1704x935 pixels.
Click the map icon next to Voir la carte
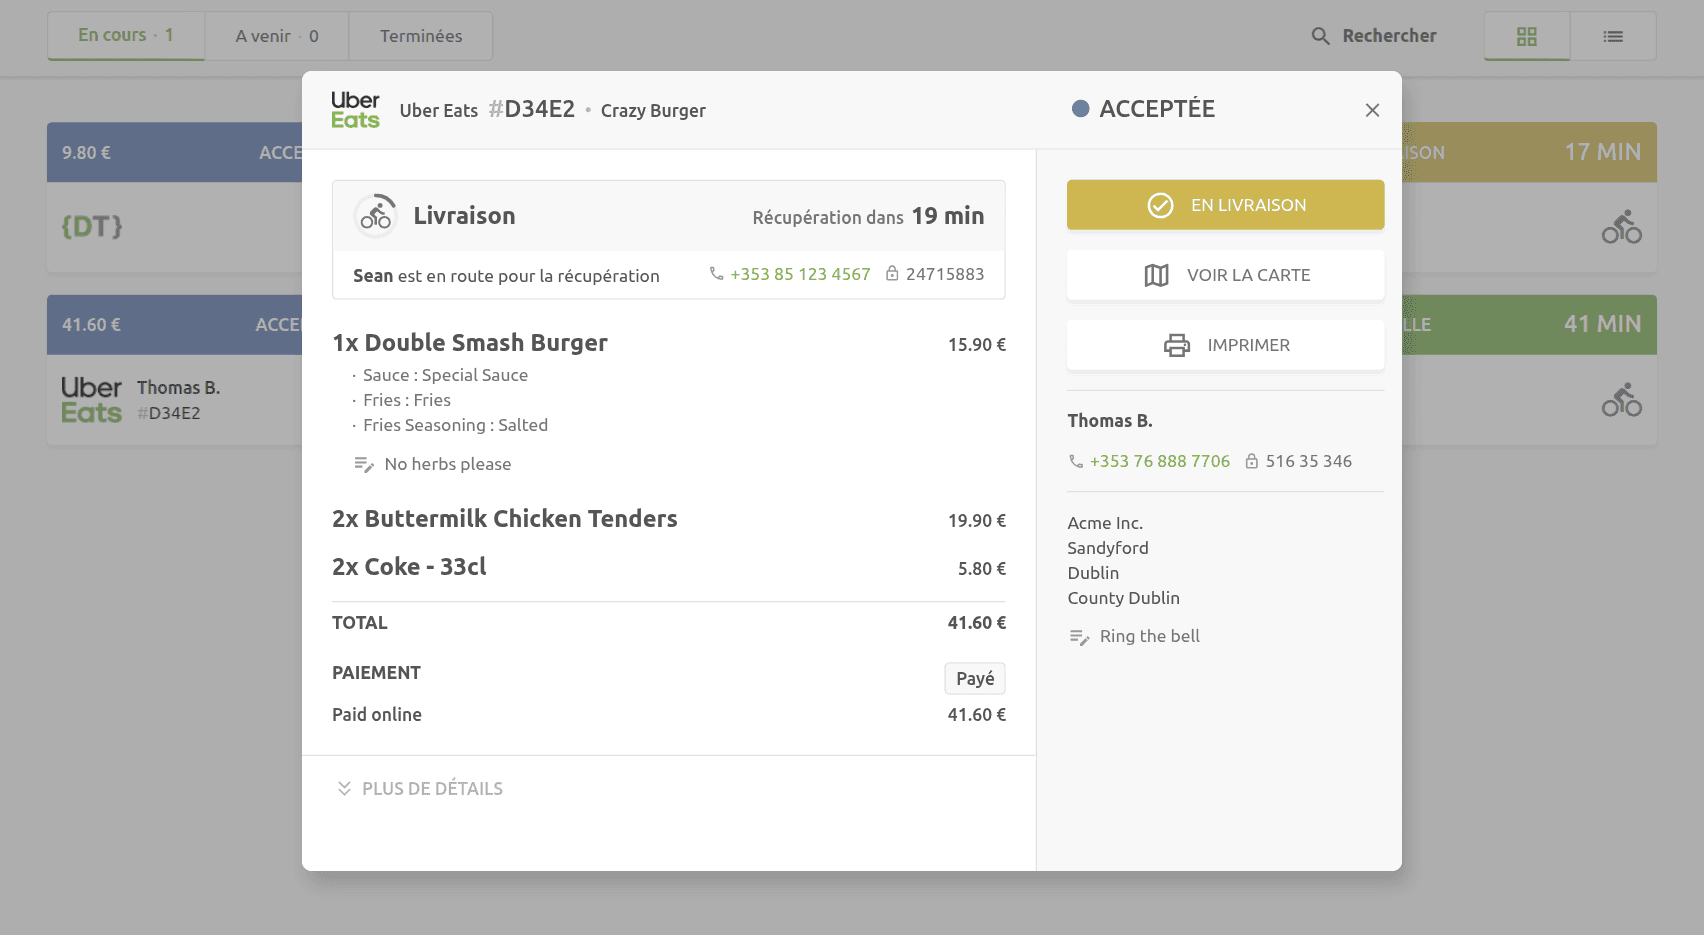[1156, 274]
